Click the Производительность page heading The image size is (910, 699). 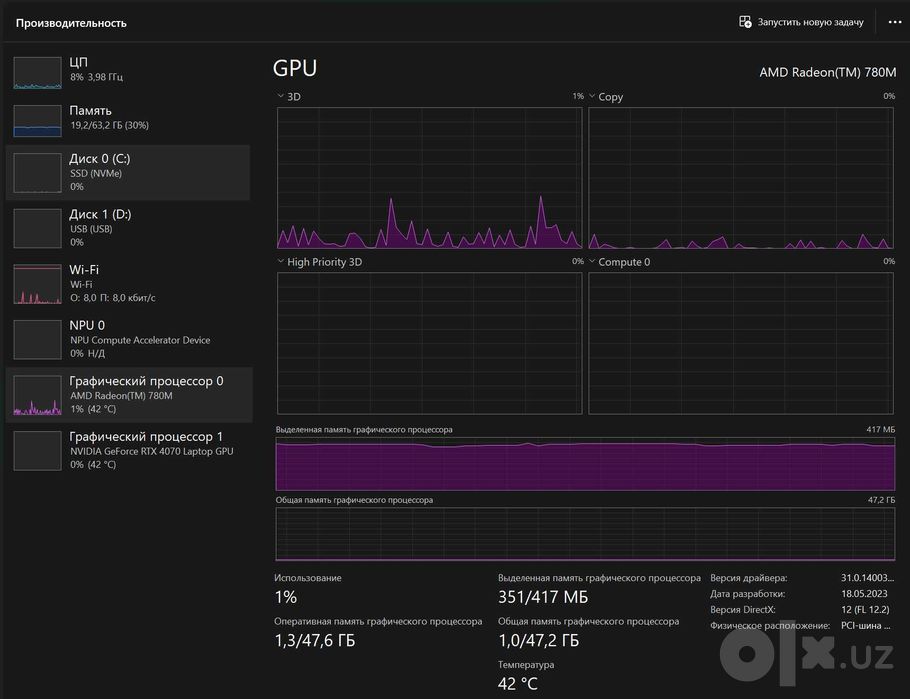pos(71,23)
